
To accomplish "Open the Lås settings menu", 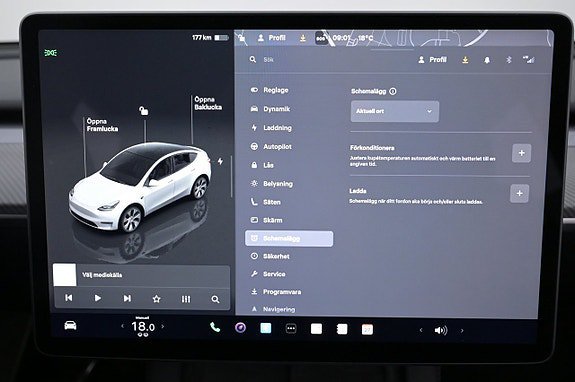I will pyautogui.click(x=262, y=165).
